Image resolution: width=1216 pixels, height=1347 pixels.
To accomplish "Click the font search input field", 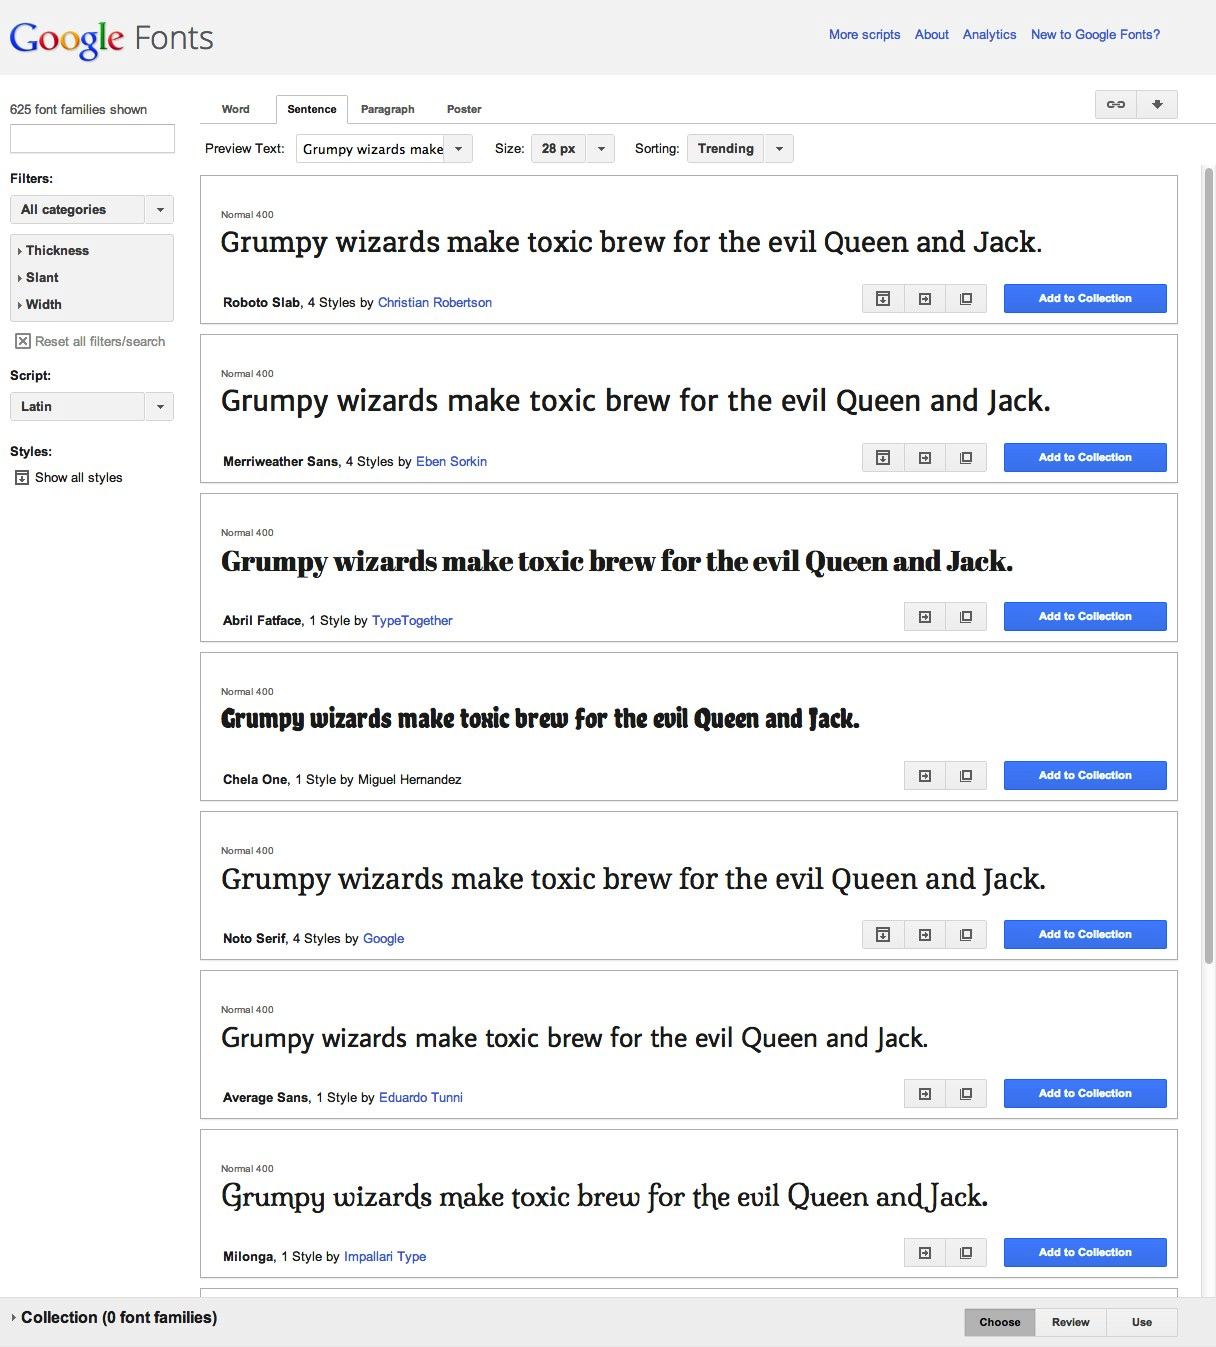I will point(92,138).
